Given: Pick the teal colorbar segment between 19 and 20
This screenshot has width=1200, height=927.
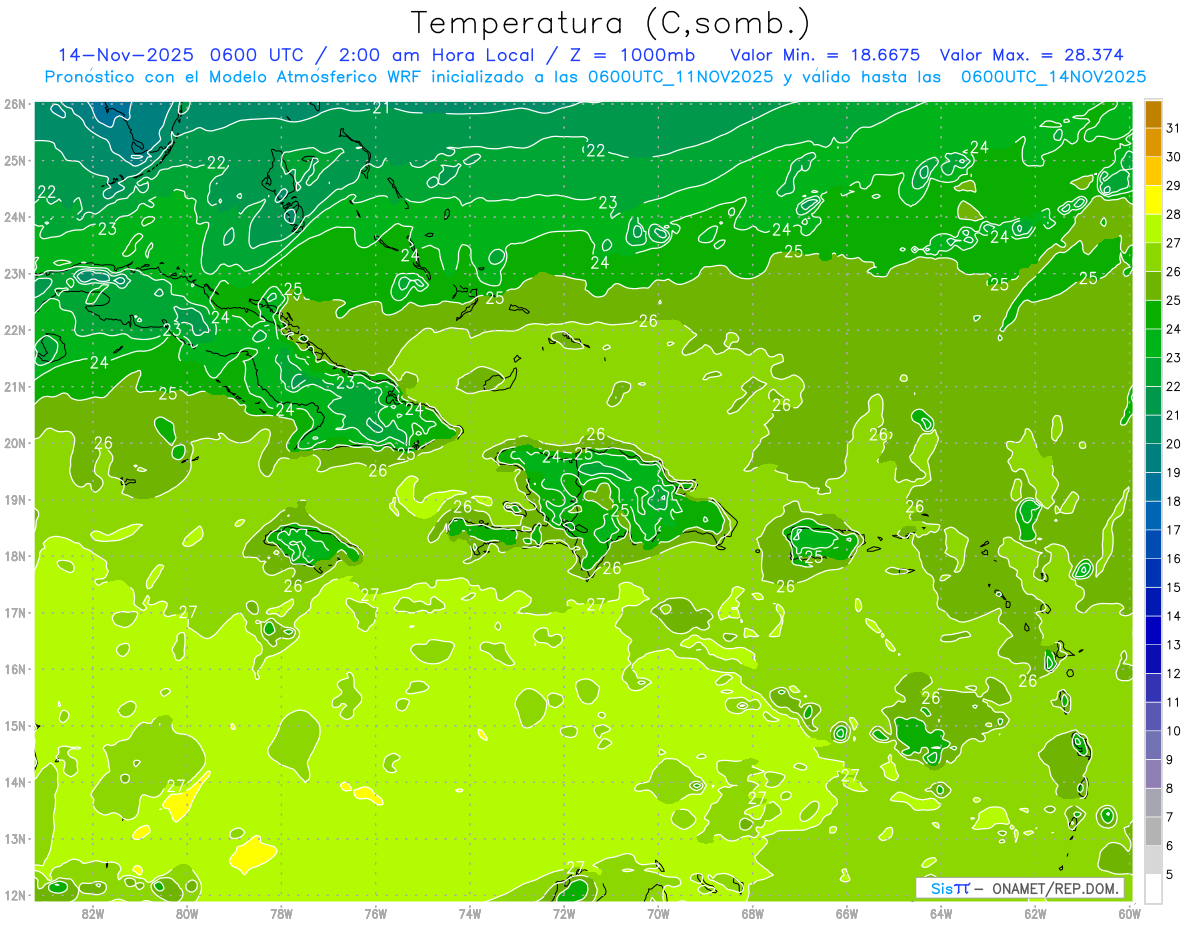Looking at the screenshot, I should pyautogui.click(x=1153, y=458).
